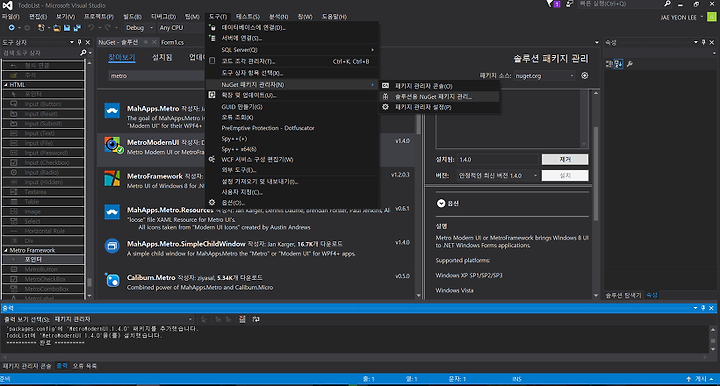Click the metro search input field
This screenshot has height=386, width=720.
click(x=157, y=76)
